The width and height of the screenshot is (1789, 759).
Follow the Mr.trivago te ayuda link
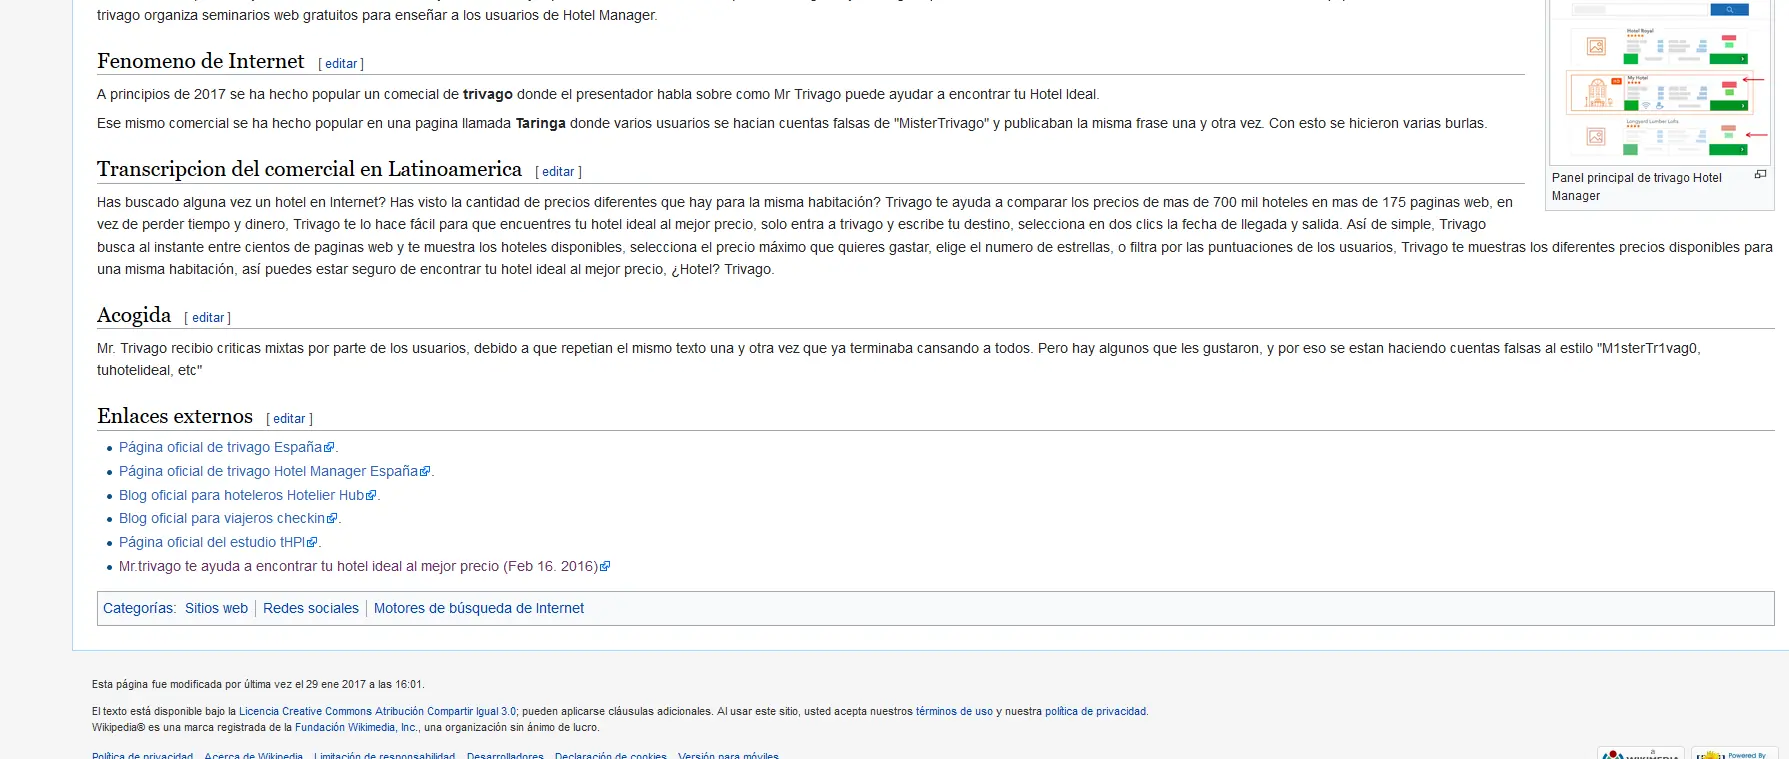click(x=364, y=566)
